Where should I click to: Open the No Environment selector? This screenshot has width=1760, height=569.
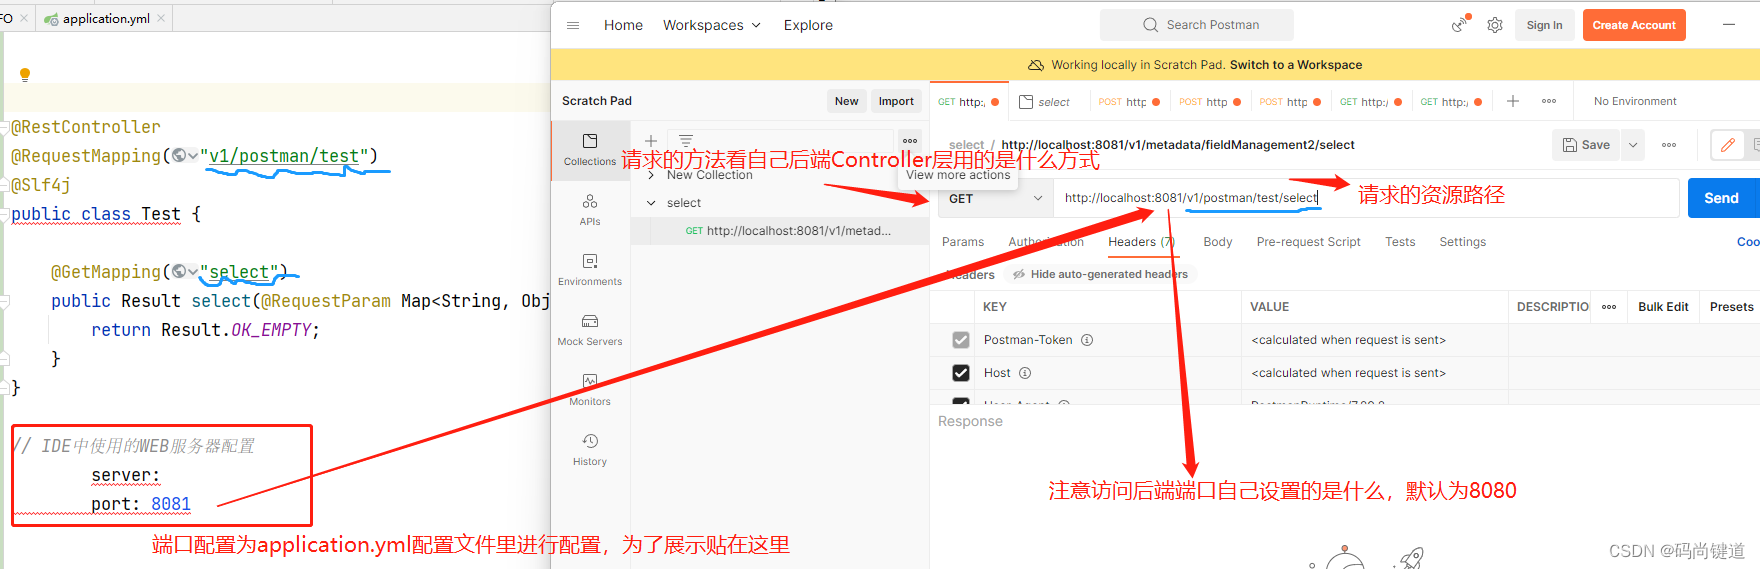(x=1635, y=101)
